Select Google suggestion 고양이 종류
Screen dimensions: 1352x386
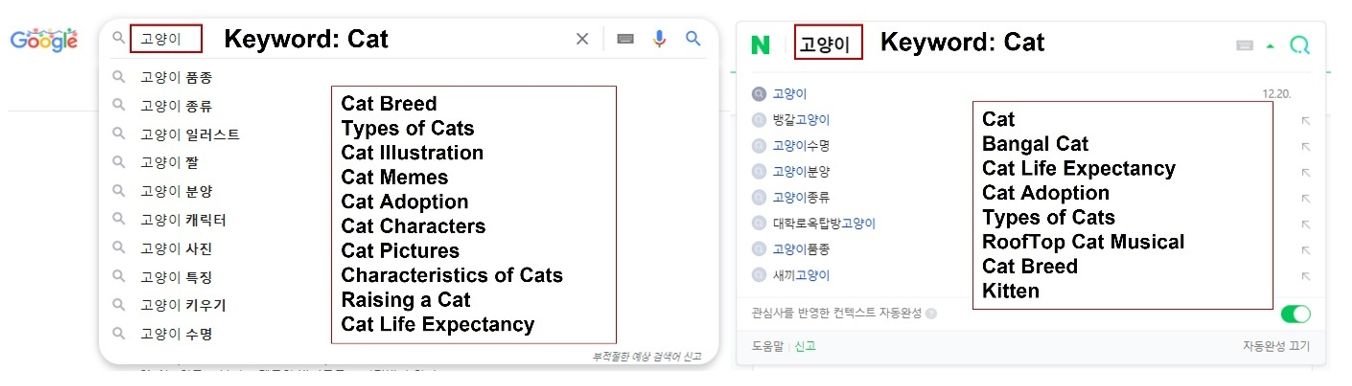pos(176,105)
